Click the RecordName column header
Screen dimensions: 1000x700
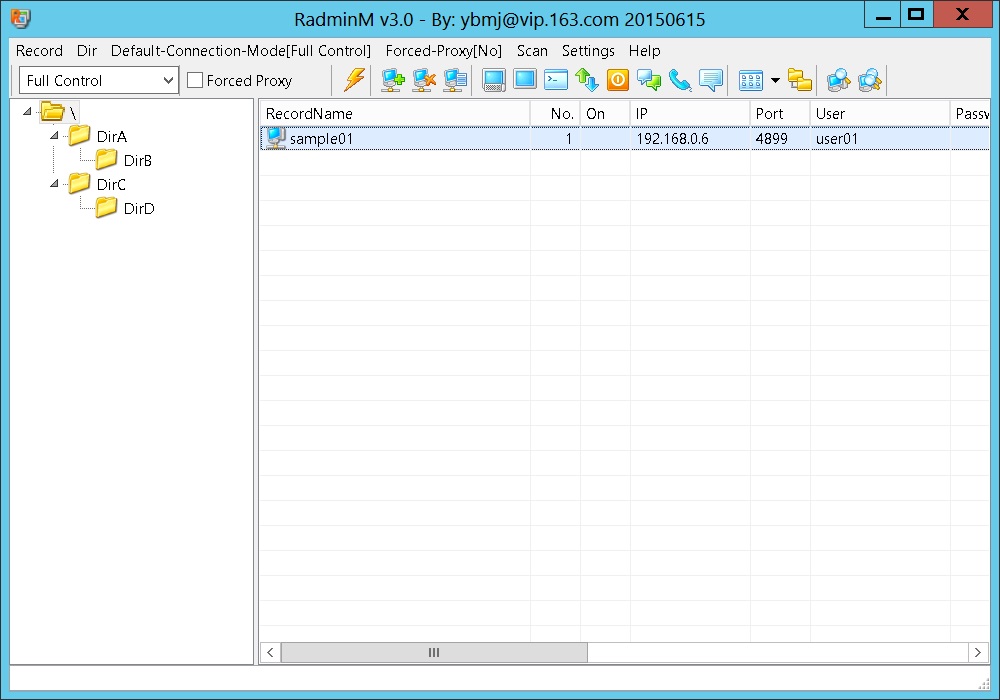(394, 114)
